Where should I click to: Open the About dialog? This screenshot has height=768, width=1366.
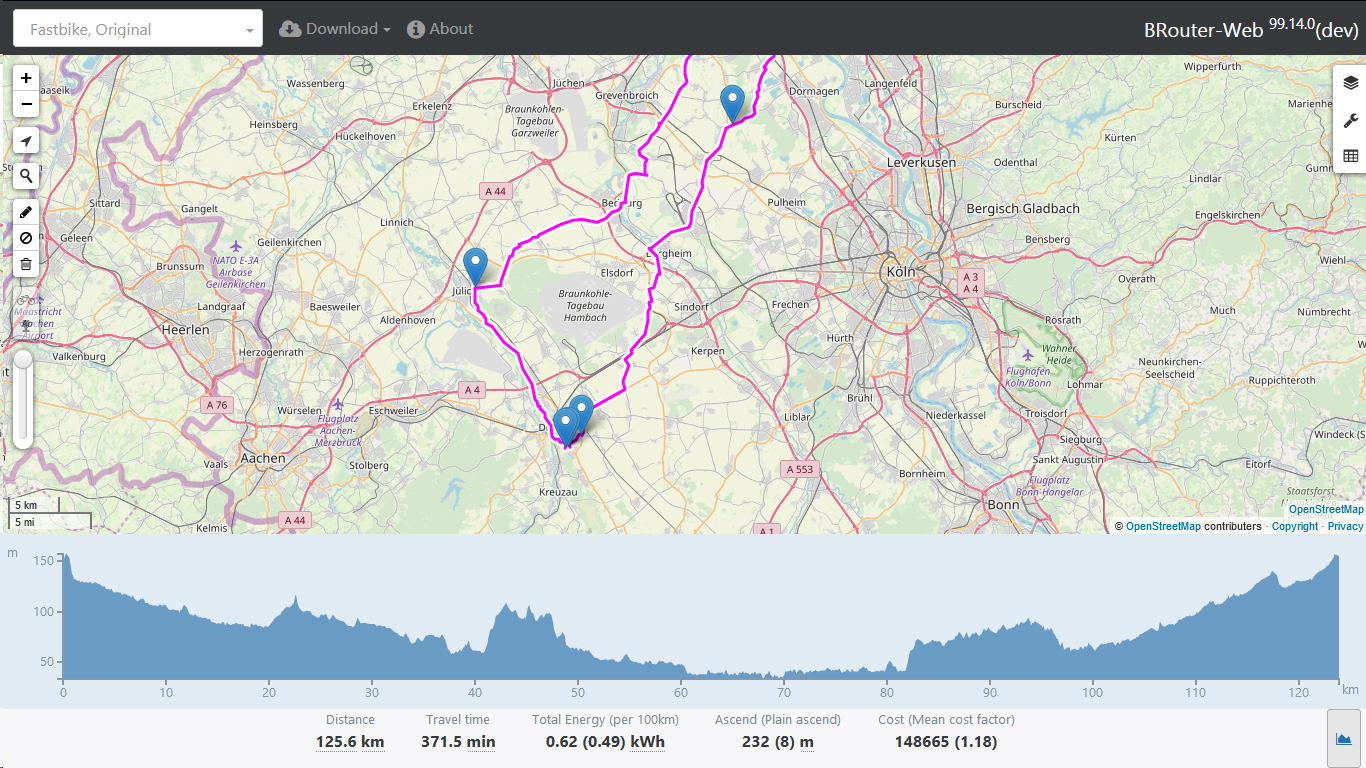[440, 29]
